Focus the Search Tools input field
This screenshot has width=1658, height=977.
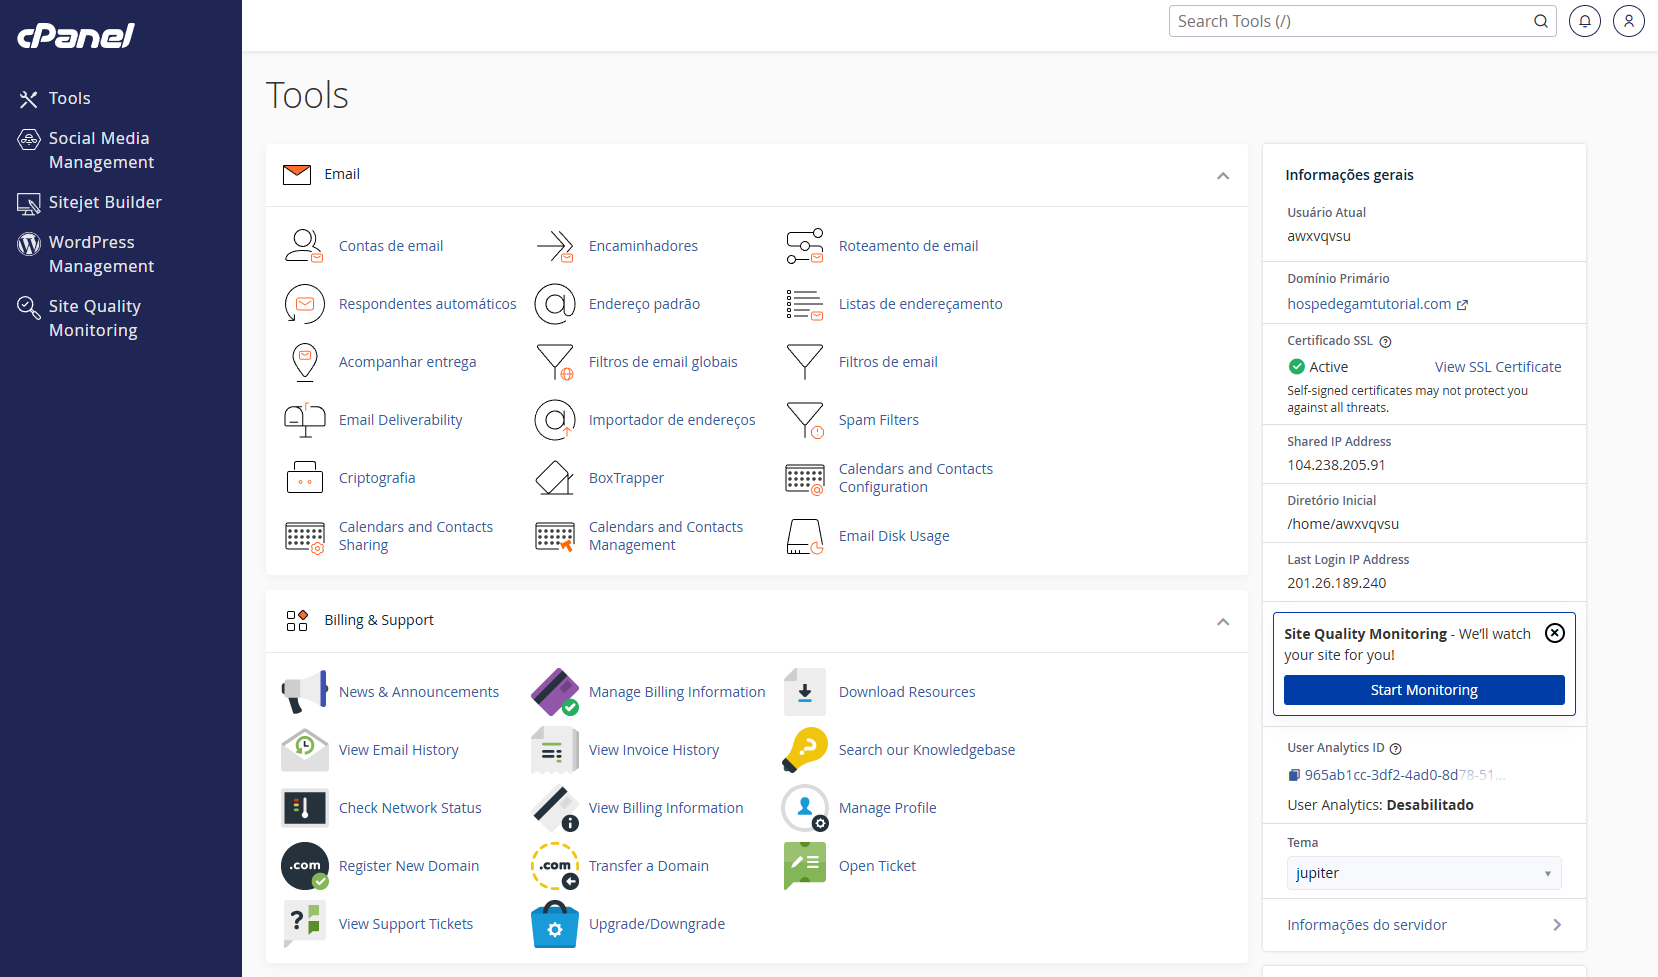coord(1350,21)
